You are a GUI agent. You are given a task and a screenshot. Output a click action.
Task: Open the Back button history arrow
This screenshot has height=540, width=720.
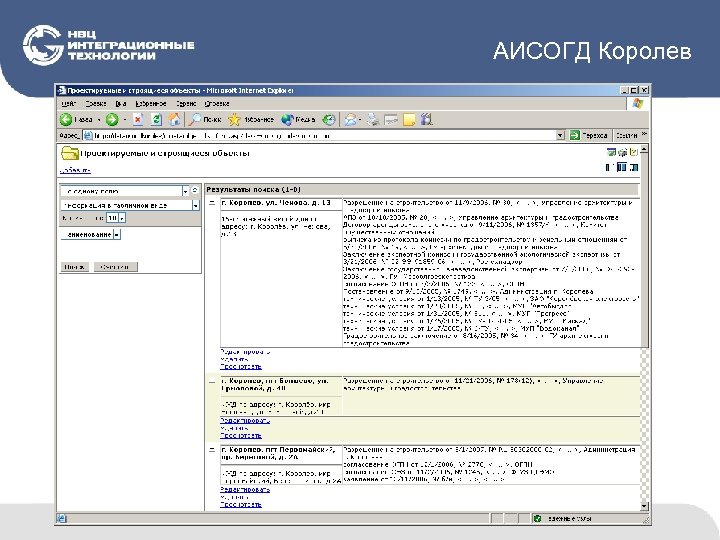(x=99, y=120)
